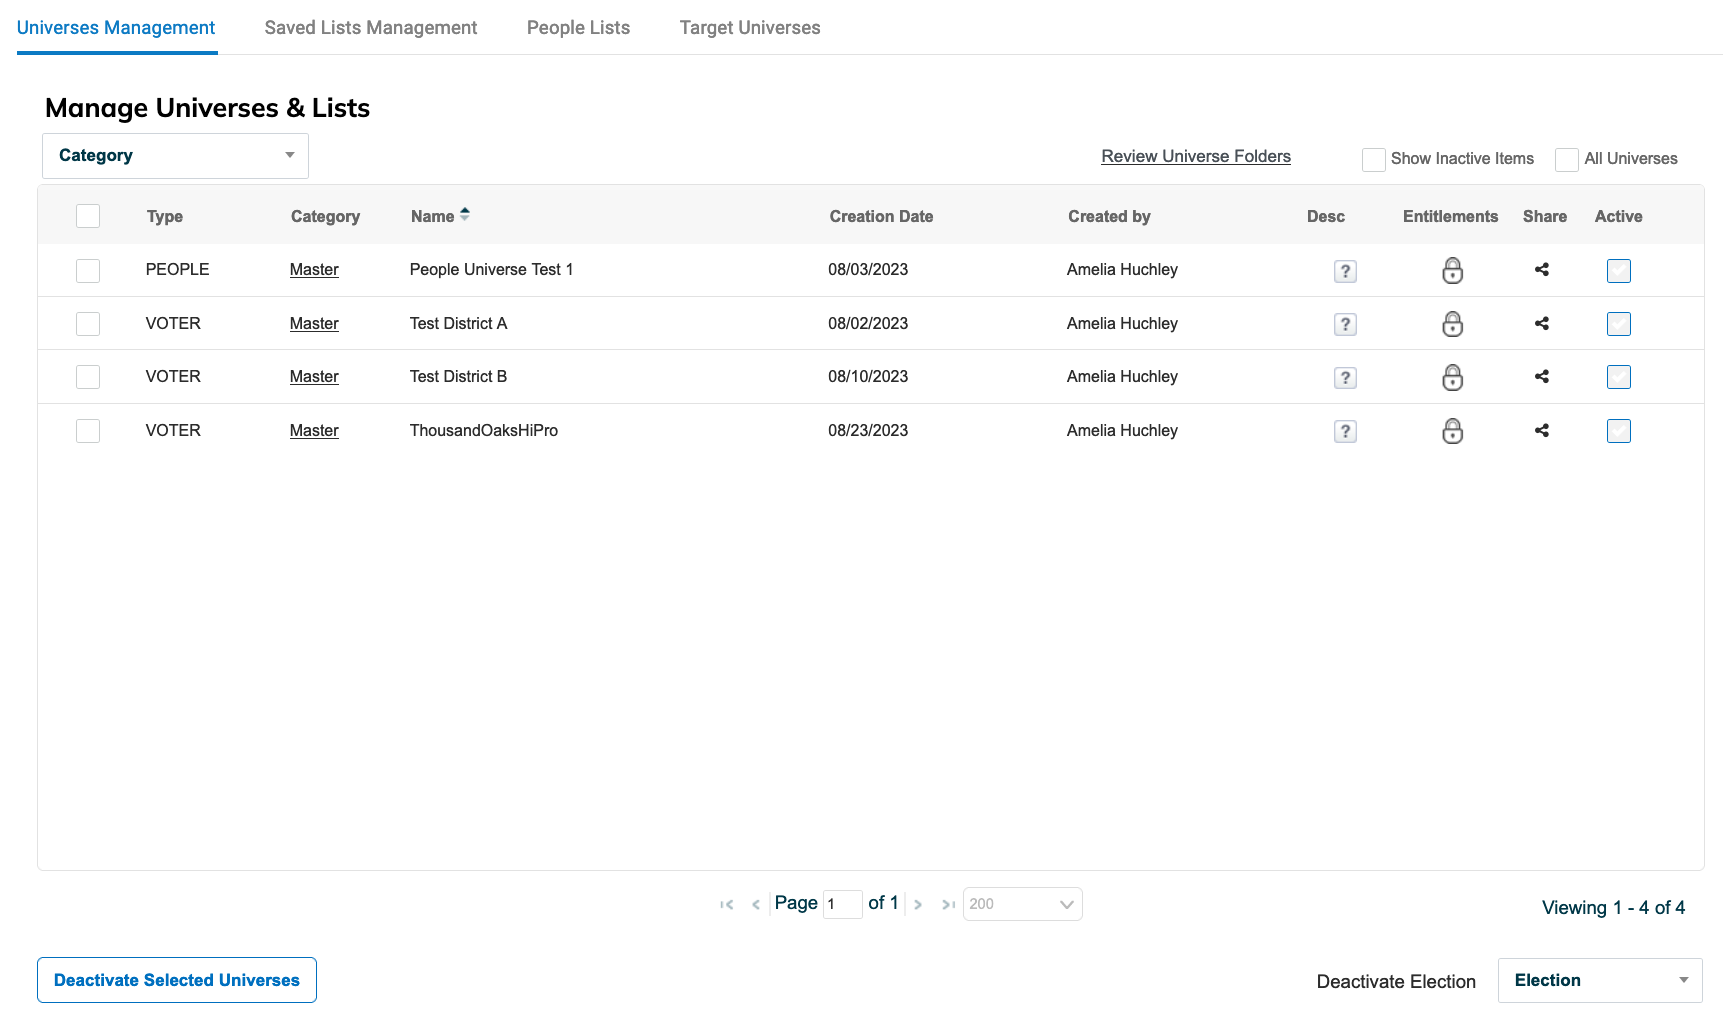
Task: Toggle Active checkbox for People Universe Test 1
Action: [x=1619, y=271]
